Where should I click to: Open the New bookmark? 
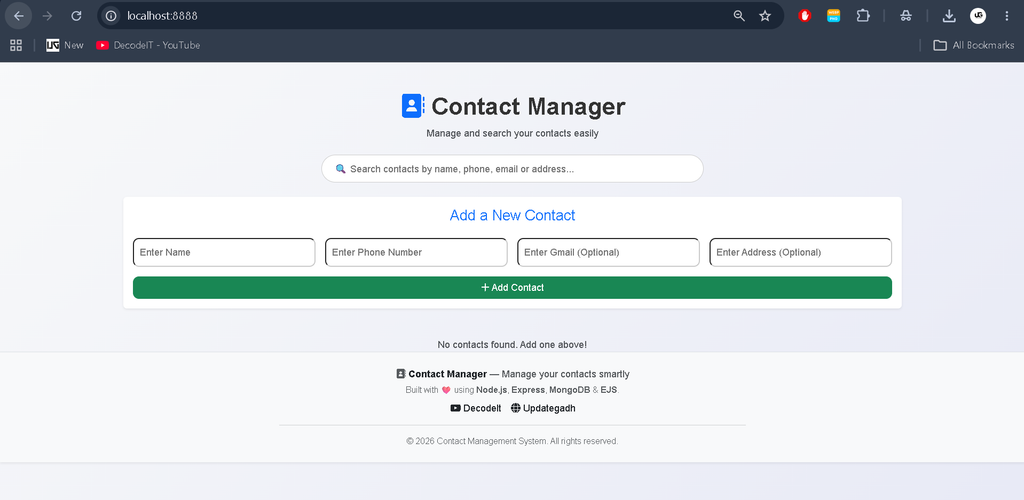(x=65, y=45)
